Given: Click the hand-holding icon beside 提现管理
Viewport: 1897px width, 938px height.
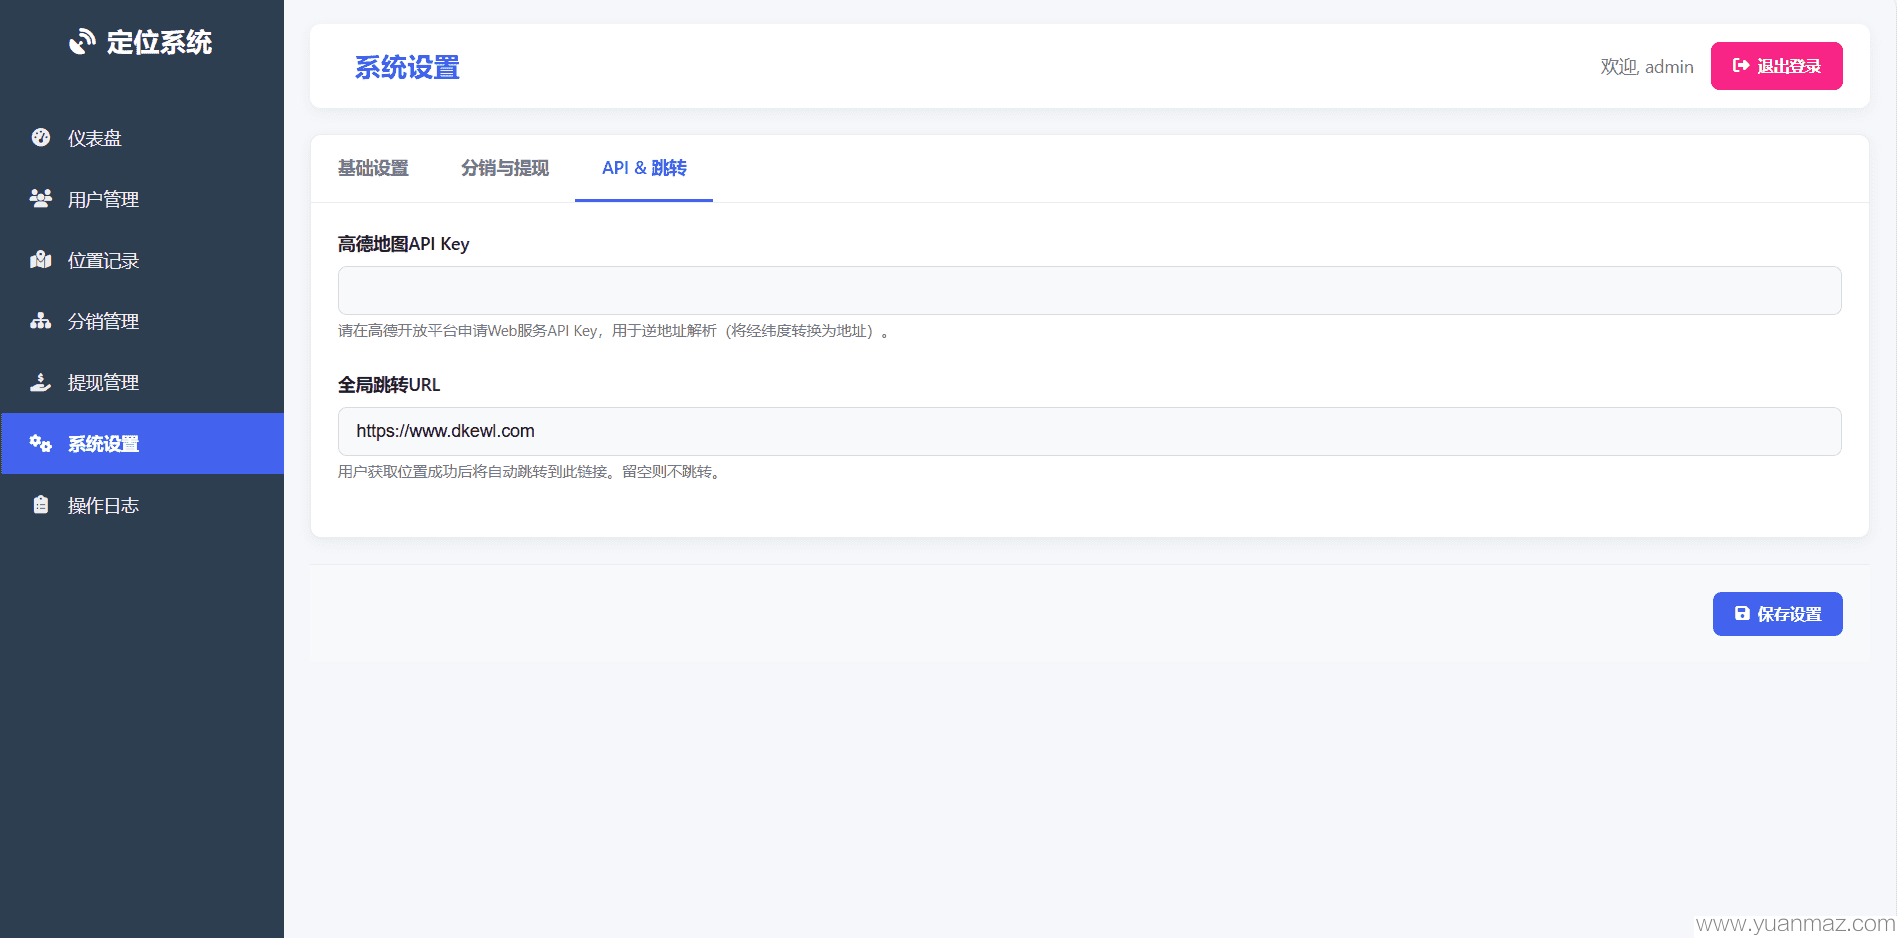Looking at the screenshot, I should click(41, 382).
